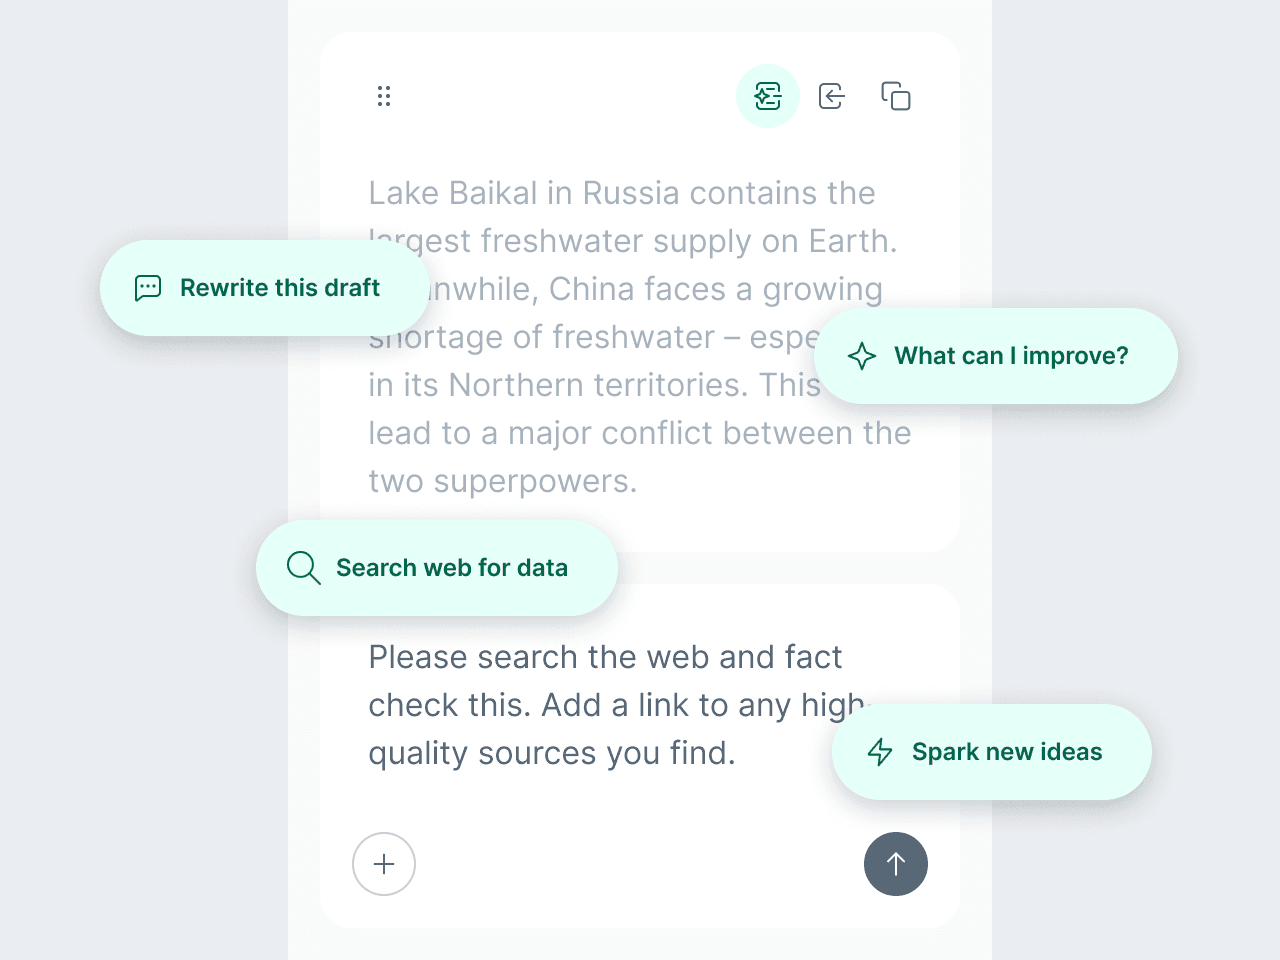Click the prompt line "quality sources you find."
The image size is (1280, 960).
pos(551,753)
